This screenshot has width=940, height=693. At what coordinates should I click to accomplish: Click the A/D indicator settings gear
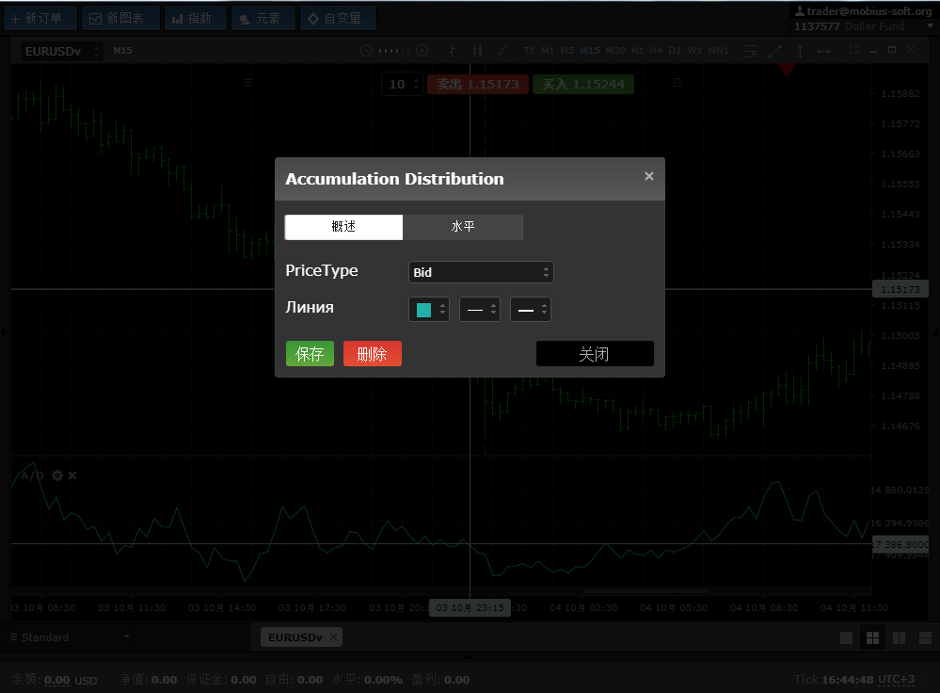click(x=57, y=475)
